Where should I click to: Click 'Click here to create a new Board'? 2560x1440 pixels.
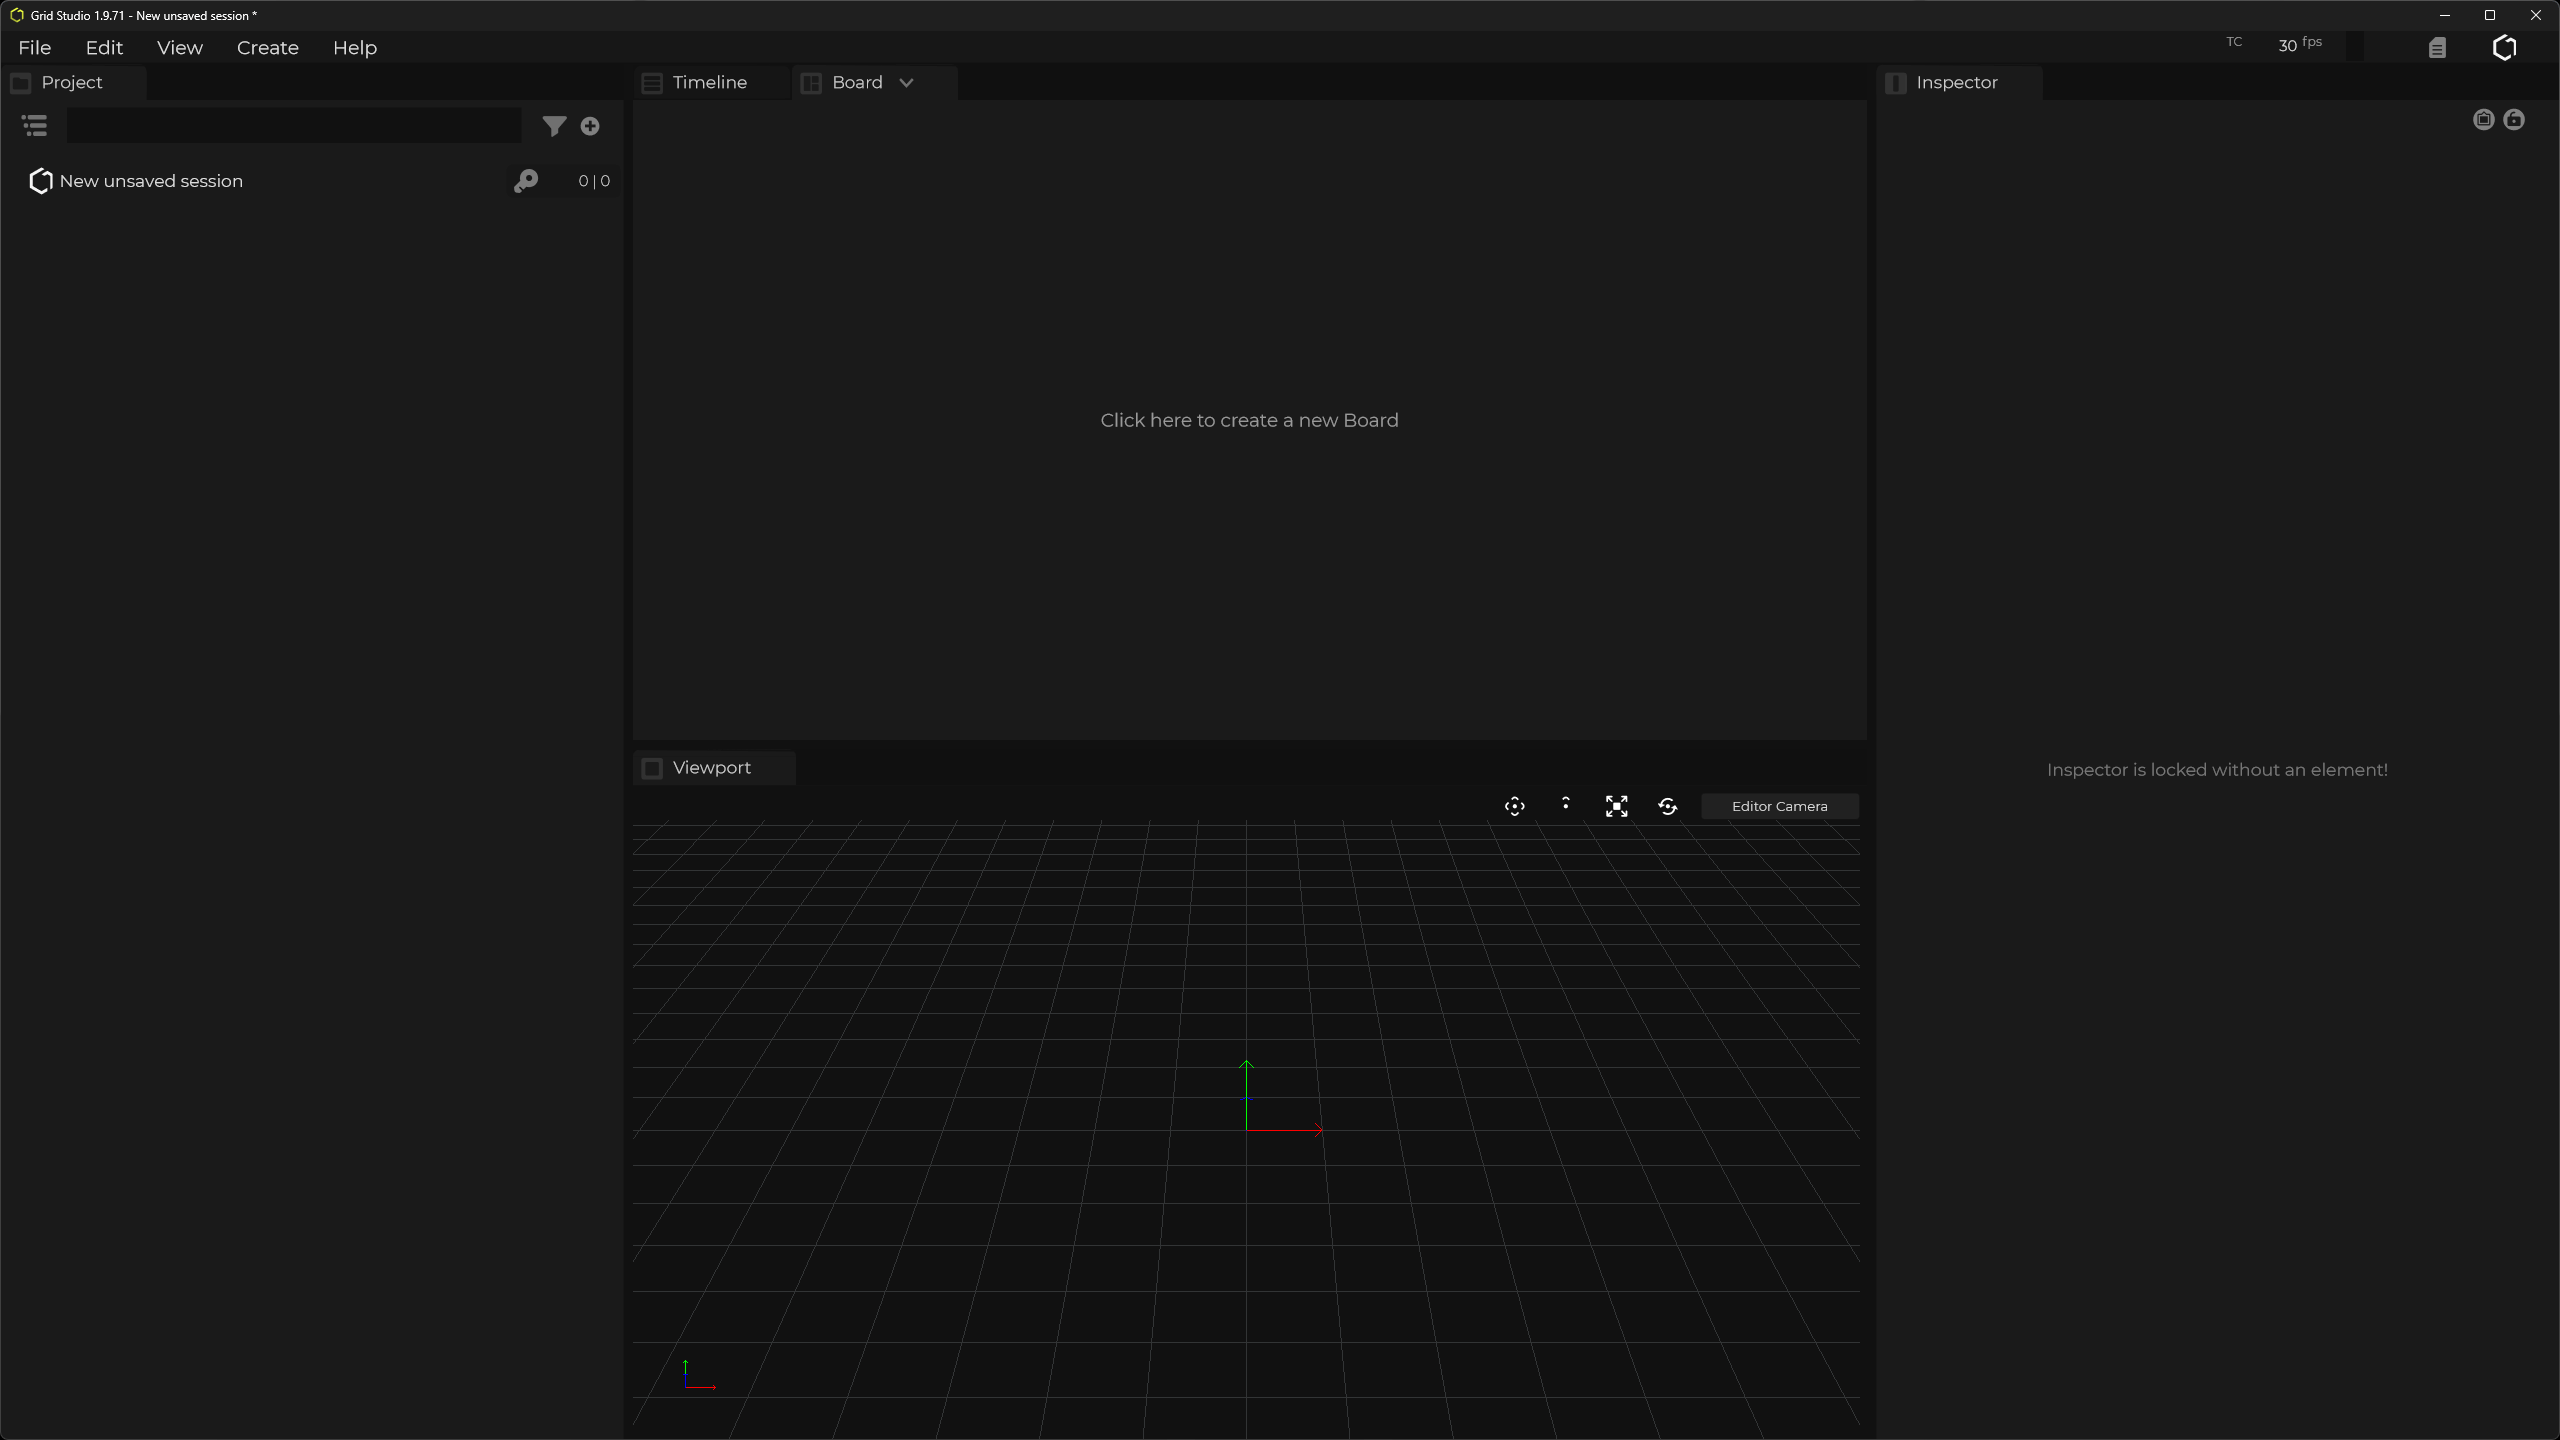click(1249, 421)
